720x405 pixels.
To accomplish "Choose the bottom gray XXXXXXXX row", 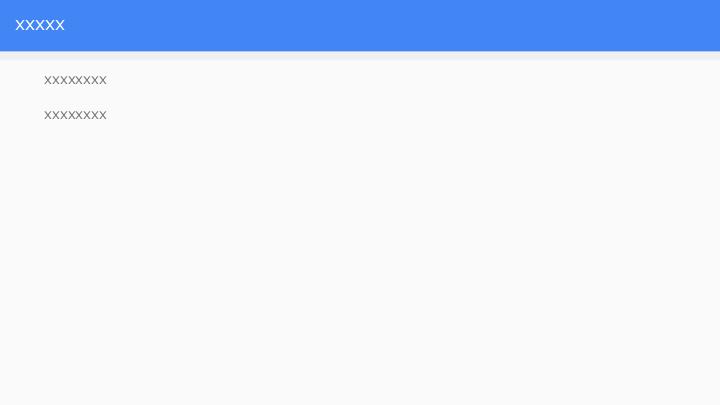I will 360,115.
